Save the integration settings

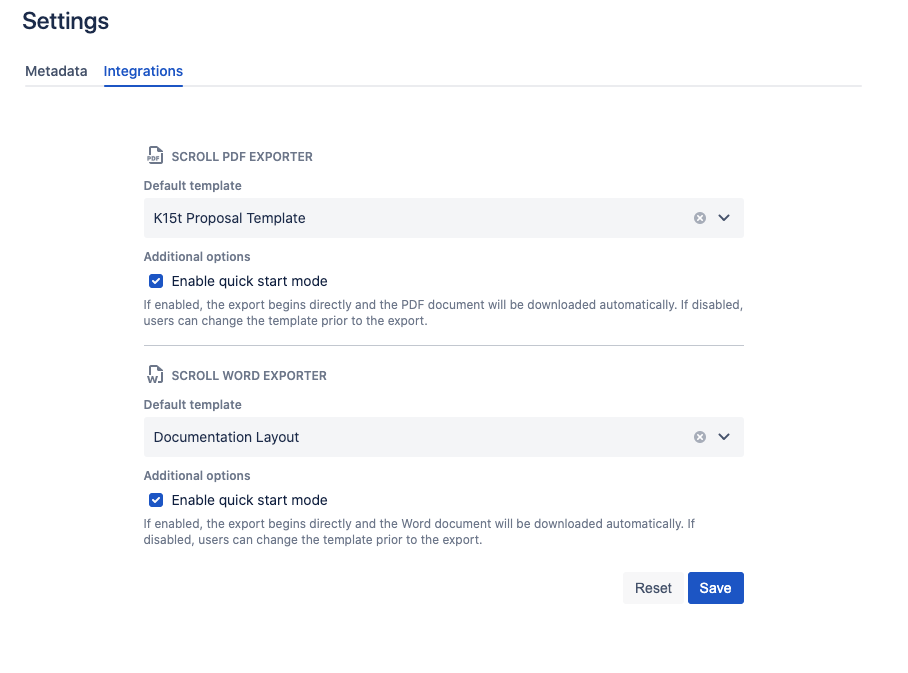[715, 588]
